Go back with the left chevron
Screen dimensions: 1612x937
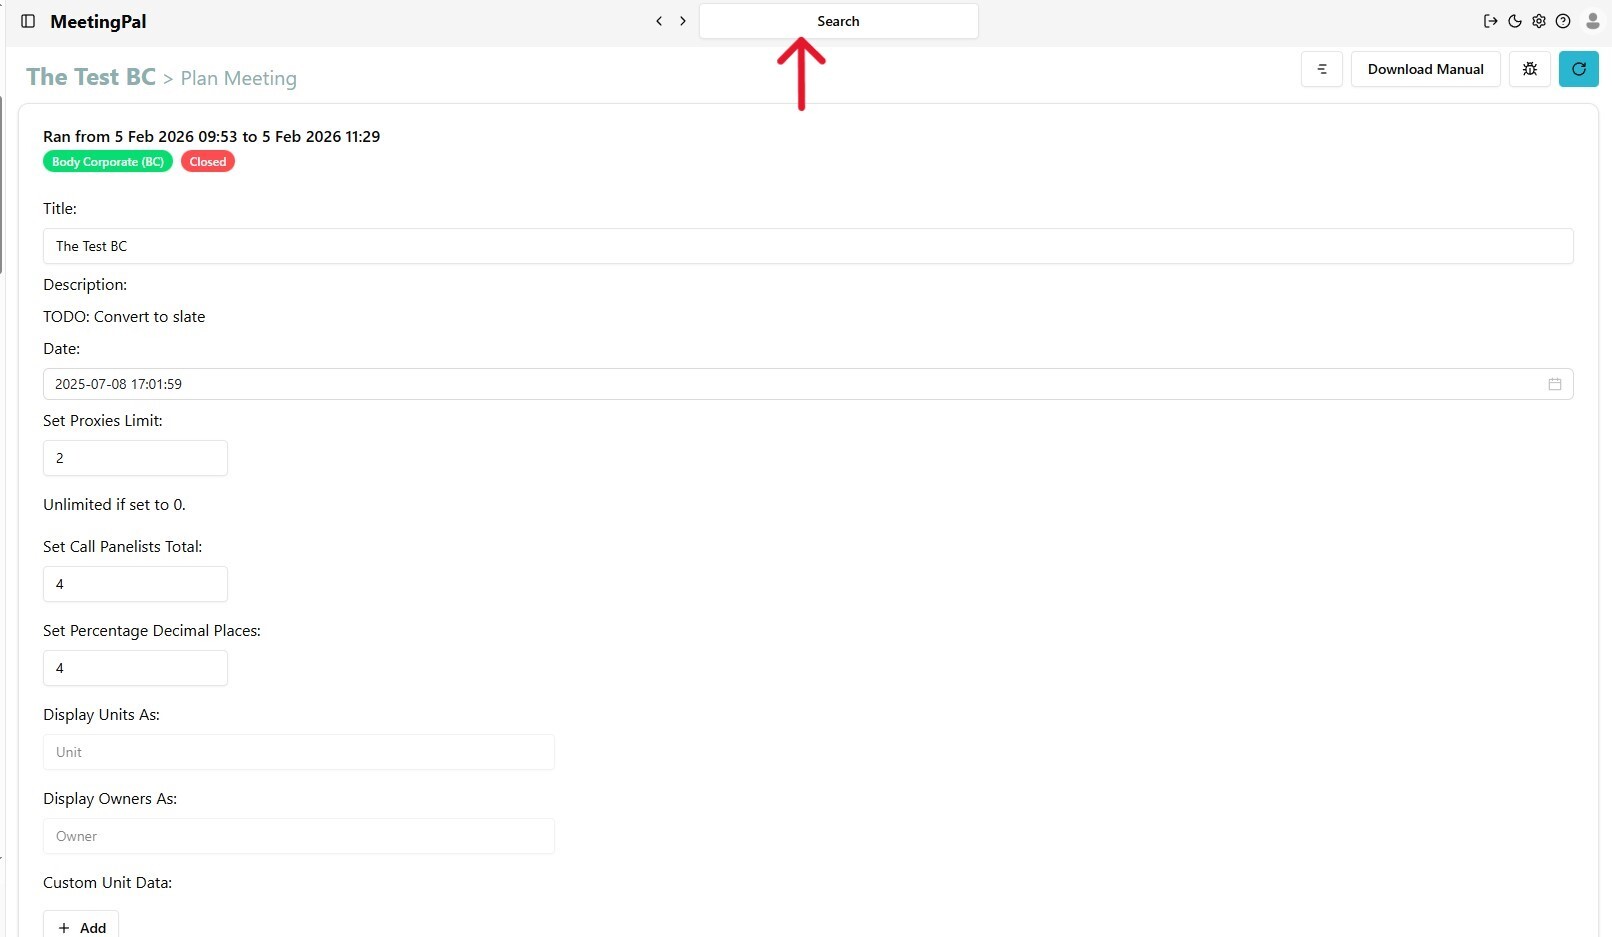659,21
